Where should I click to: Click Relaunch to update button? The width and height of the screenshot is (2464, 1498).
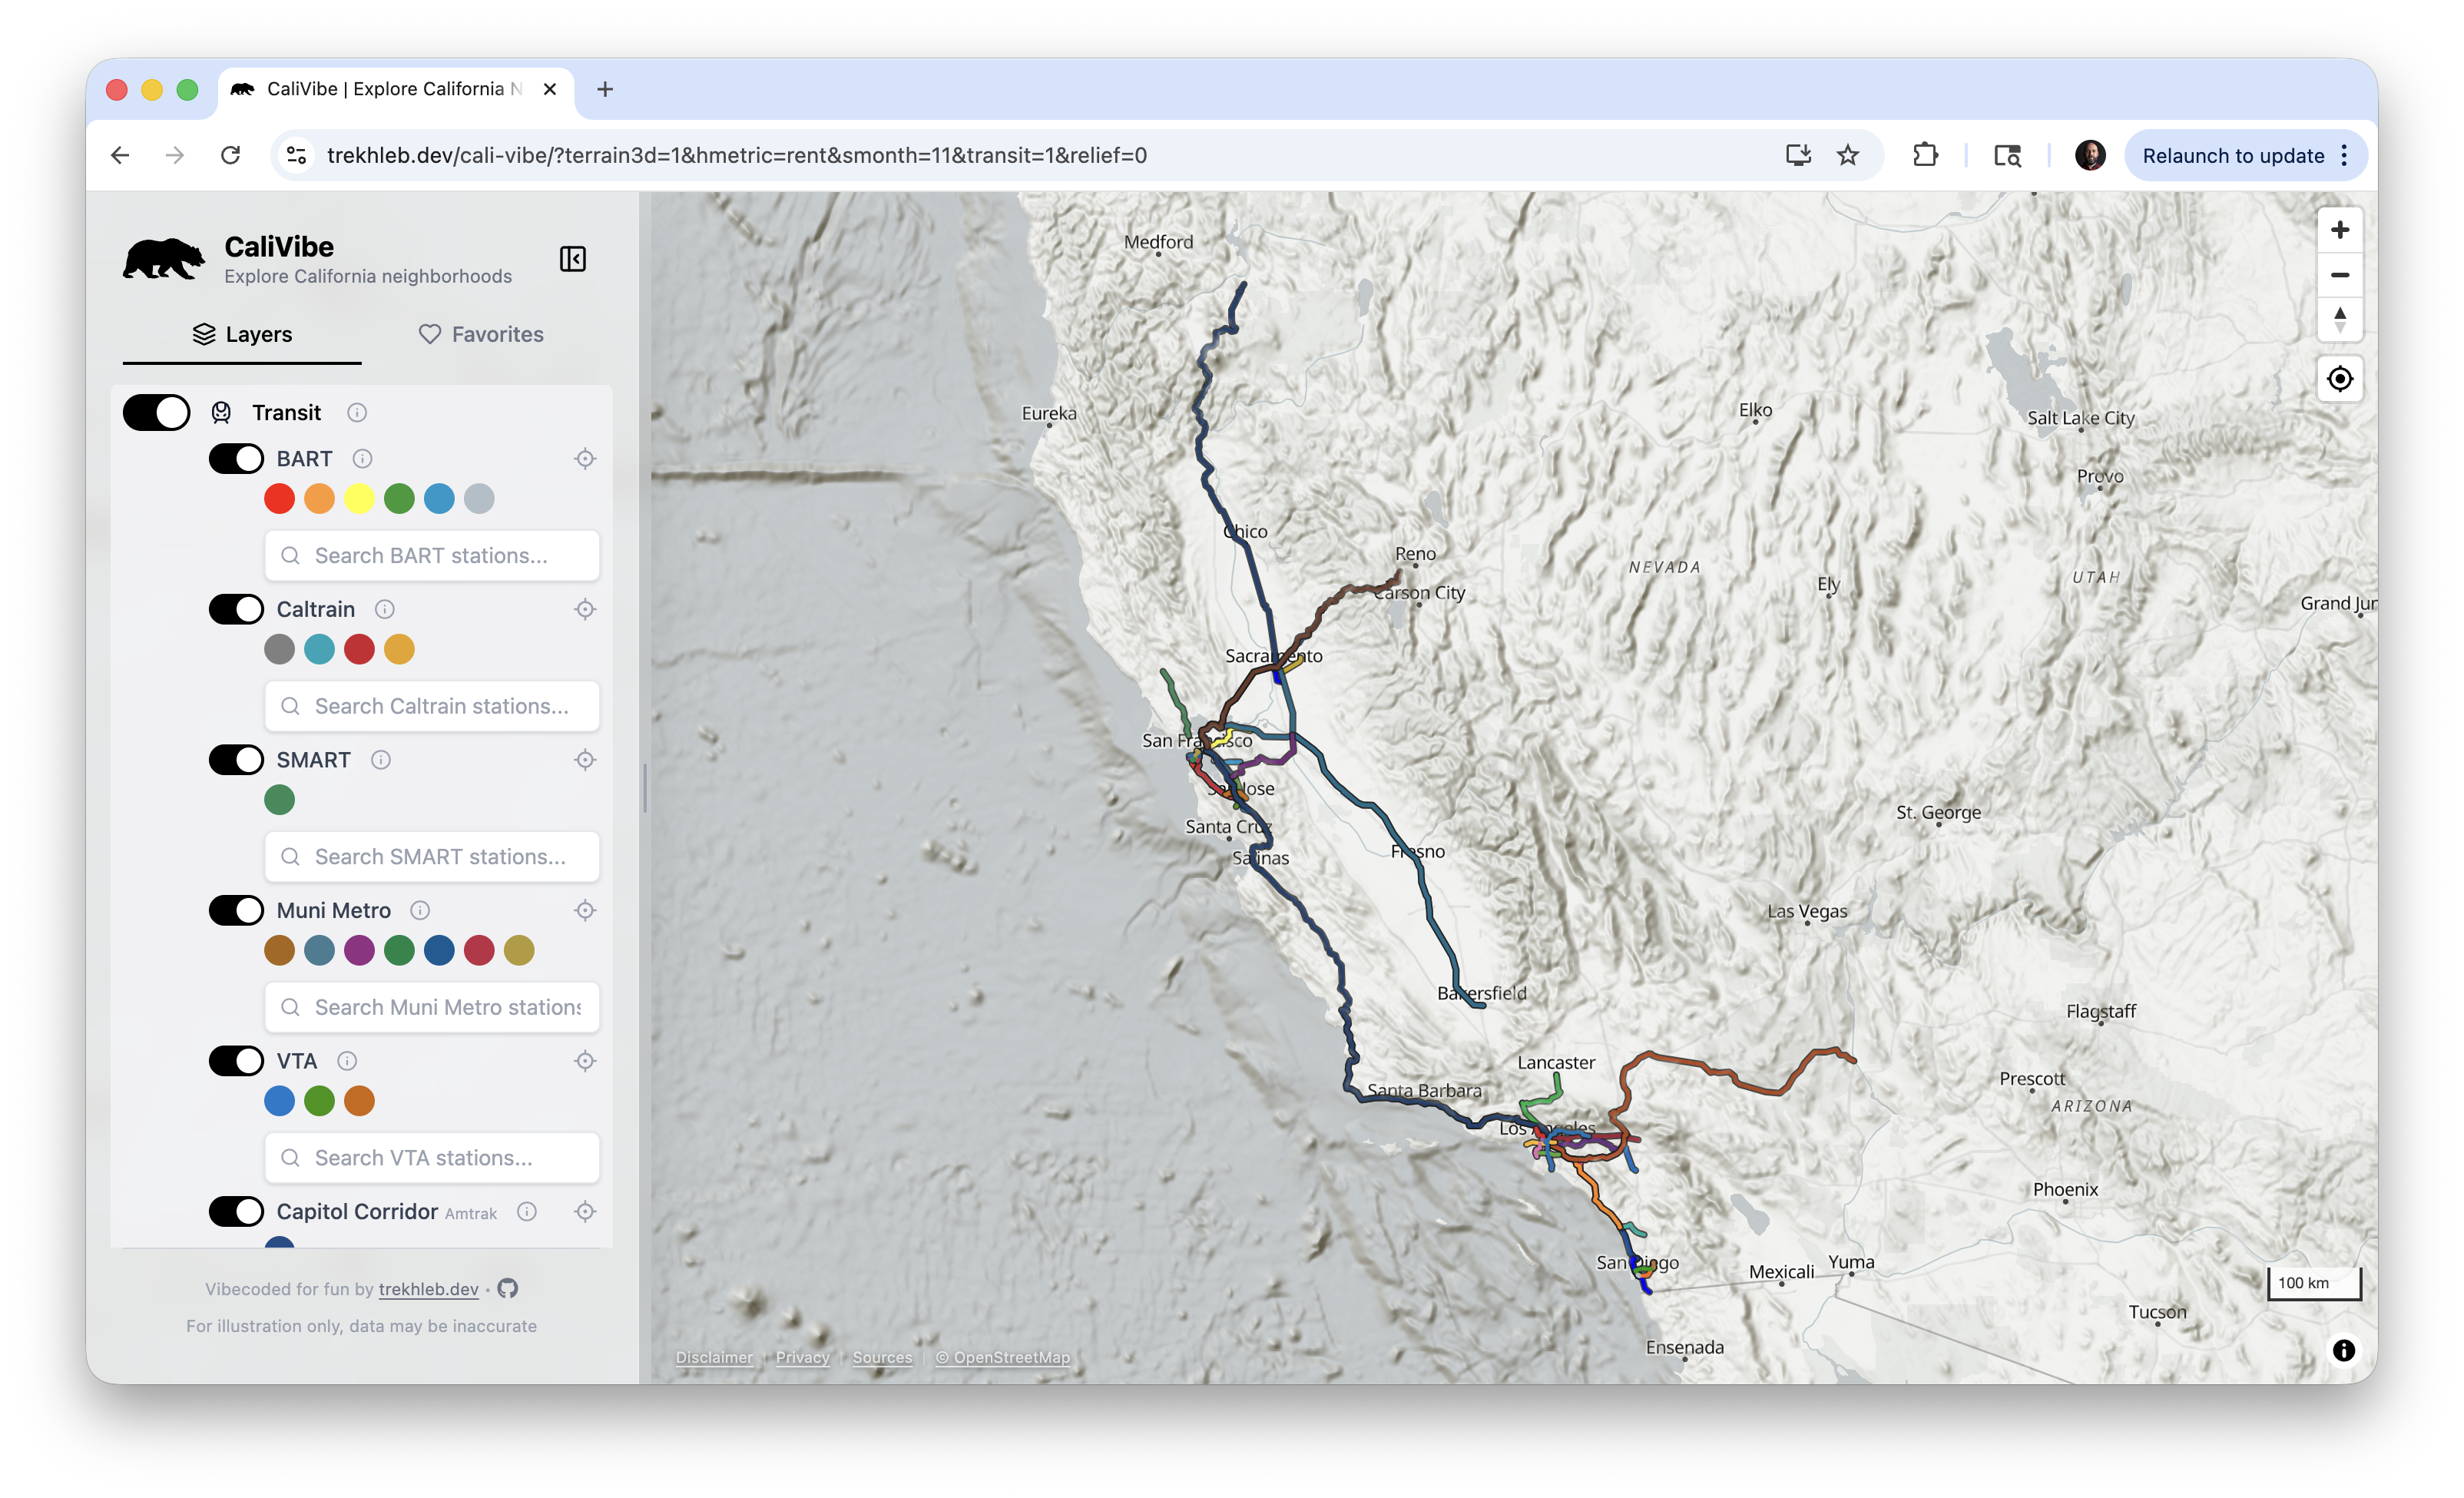pos(2233,155)
